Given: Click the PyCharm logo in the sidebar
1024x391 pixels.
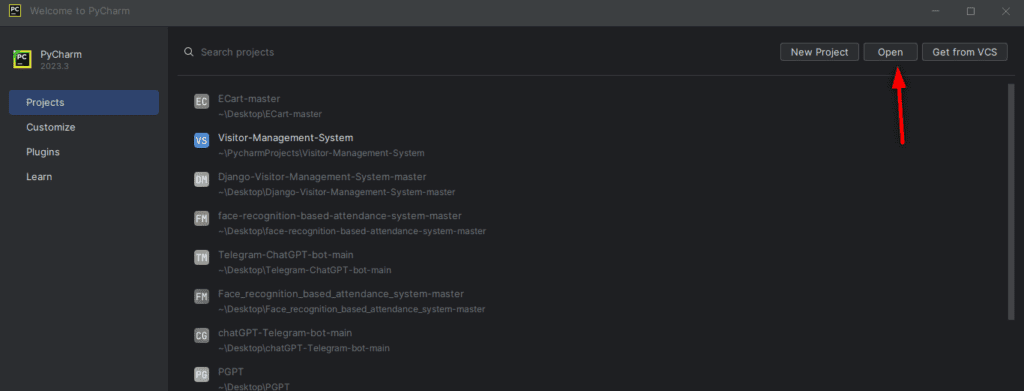Looking at the screenshot, I should point(22,59).
